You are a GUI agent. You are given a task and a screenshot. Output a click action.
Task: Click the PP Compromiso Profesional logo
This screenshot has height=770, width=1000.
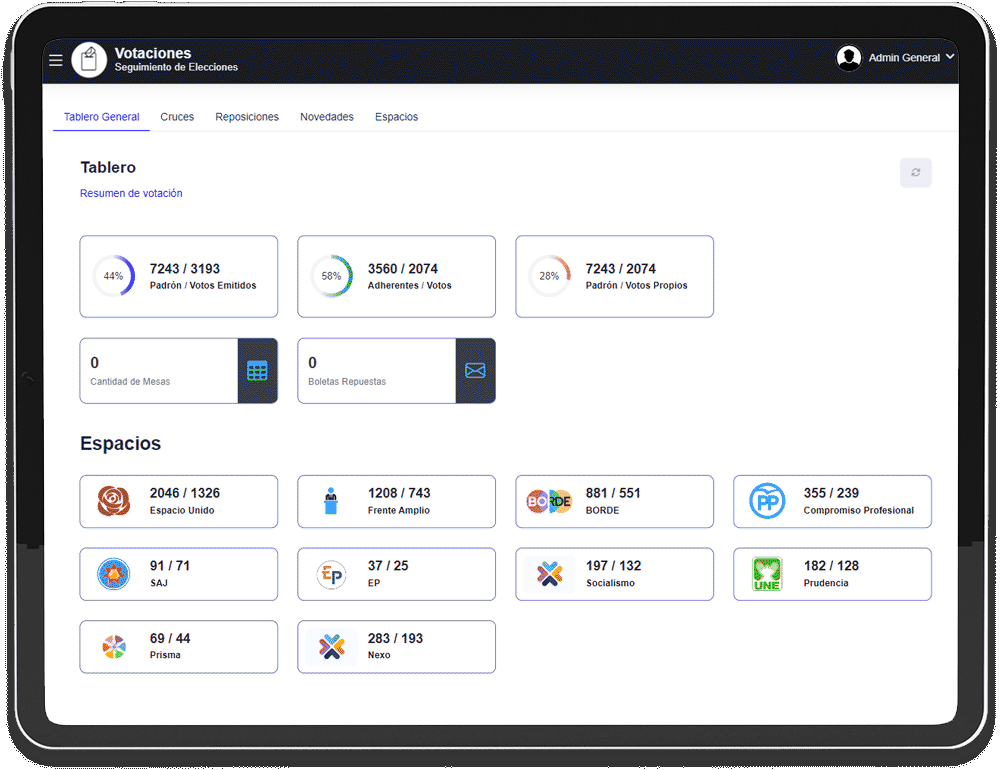[767, 501]
